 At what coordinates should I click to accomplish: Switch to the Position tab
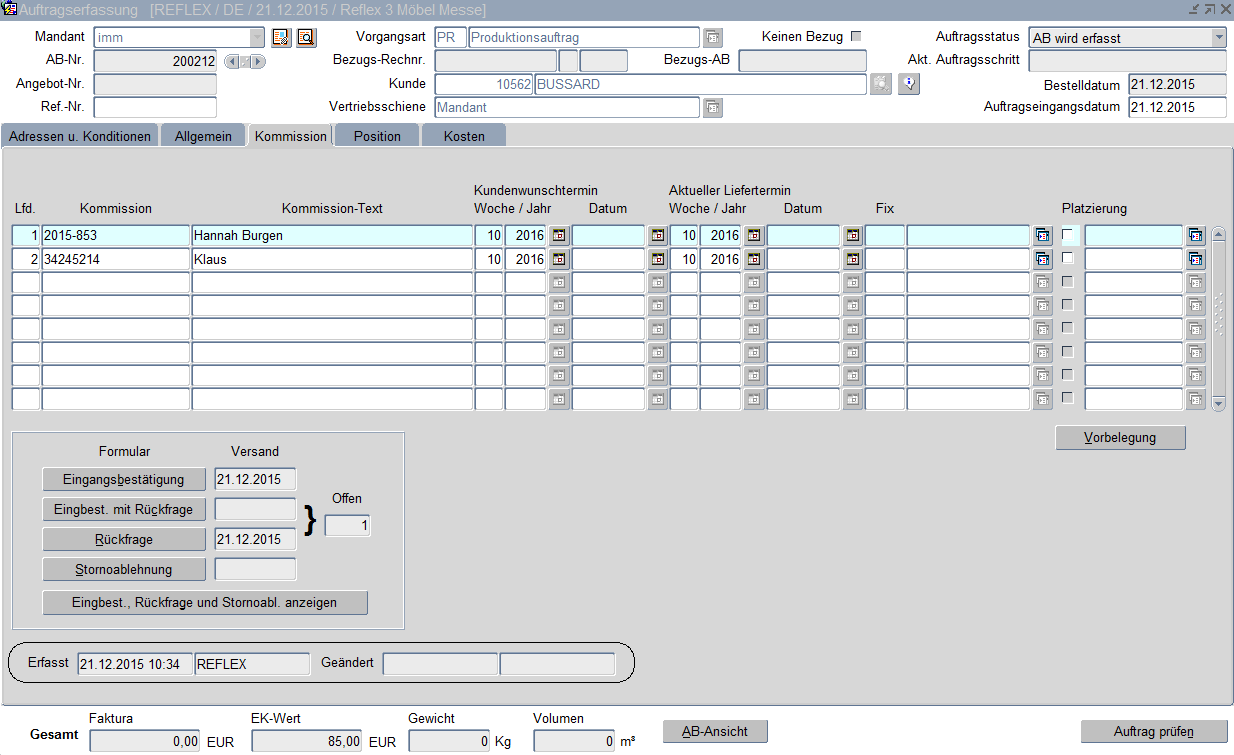(x=377, y=136)
